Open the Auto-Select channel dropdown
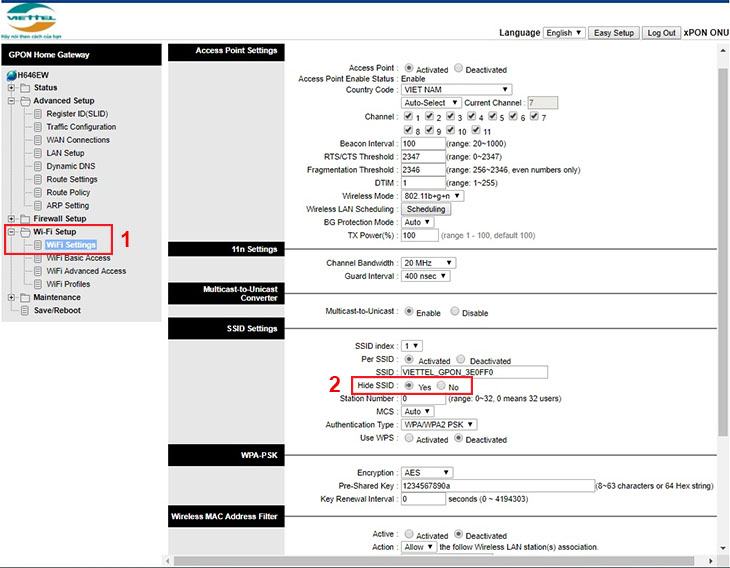The image size is (730, 568). click(x=431, y=102)
